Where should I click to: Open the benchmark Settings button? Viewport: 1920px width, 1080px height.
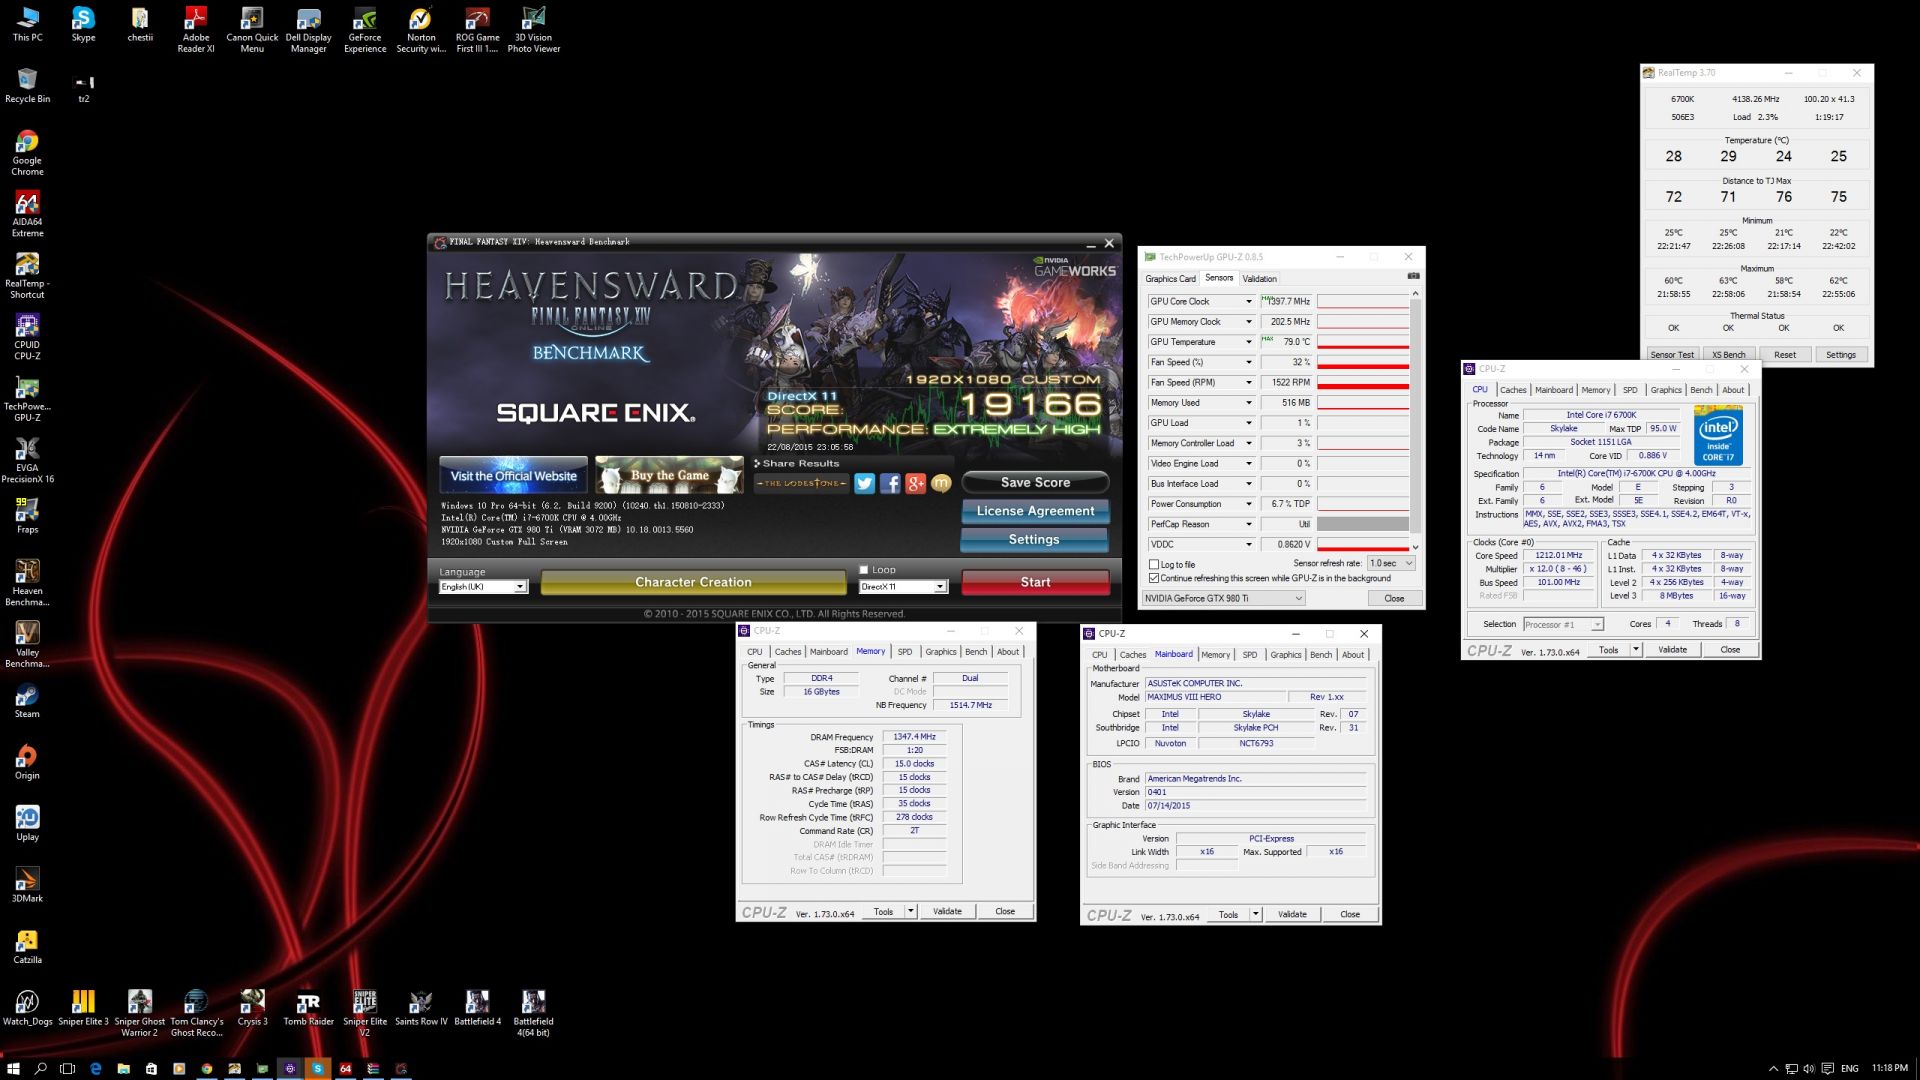click(x=1034, y=539)
